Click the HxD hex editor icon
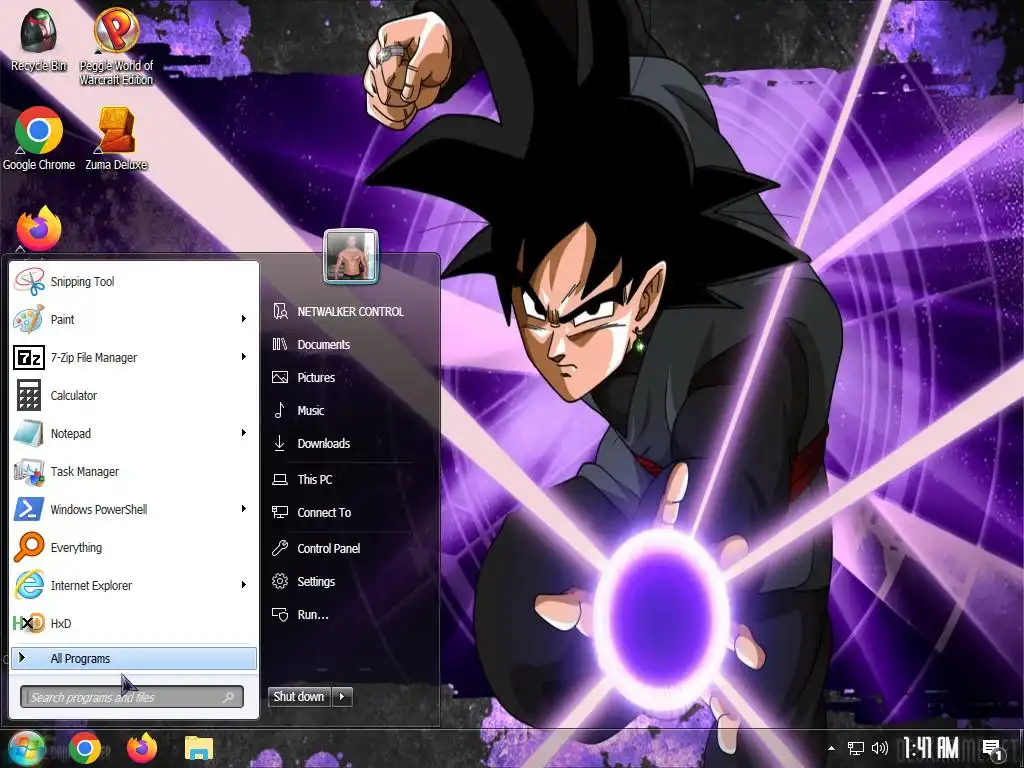This screenshot has height=768, width=1024. click(x=29, y=623)
